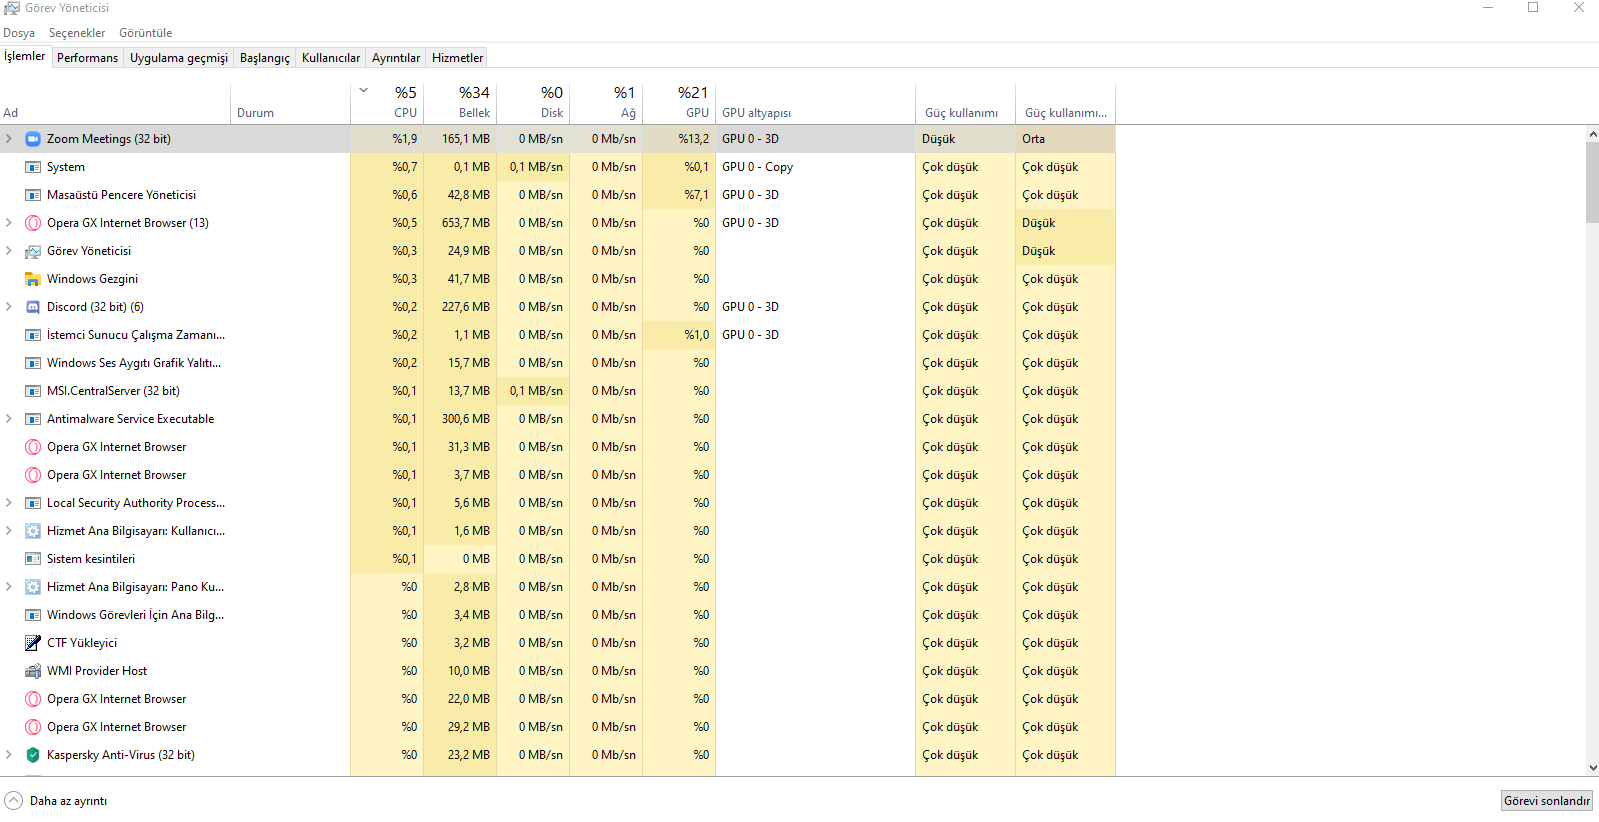This screenshot has height=822, width=1599.
Task: Click the Windows Gezgini folder icon
Action: 33,279
